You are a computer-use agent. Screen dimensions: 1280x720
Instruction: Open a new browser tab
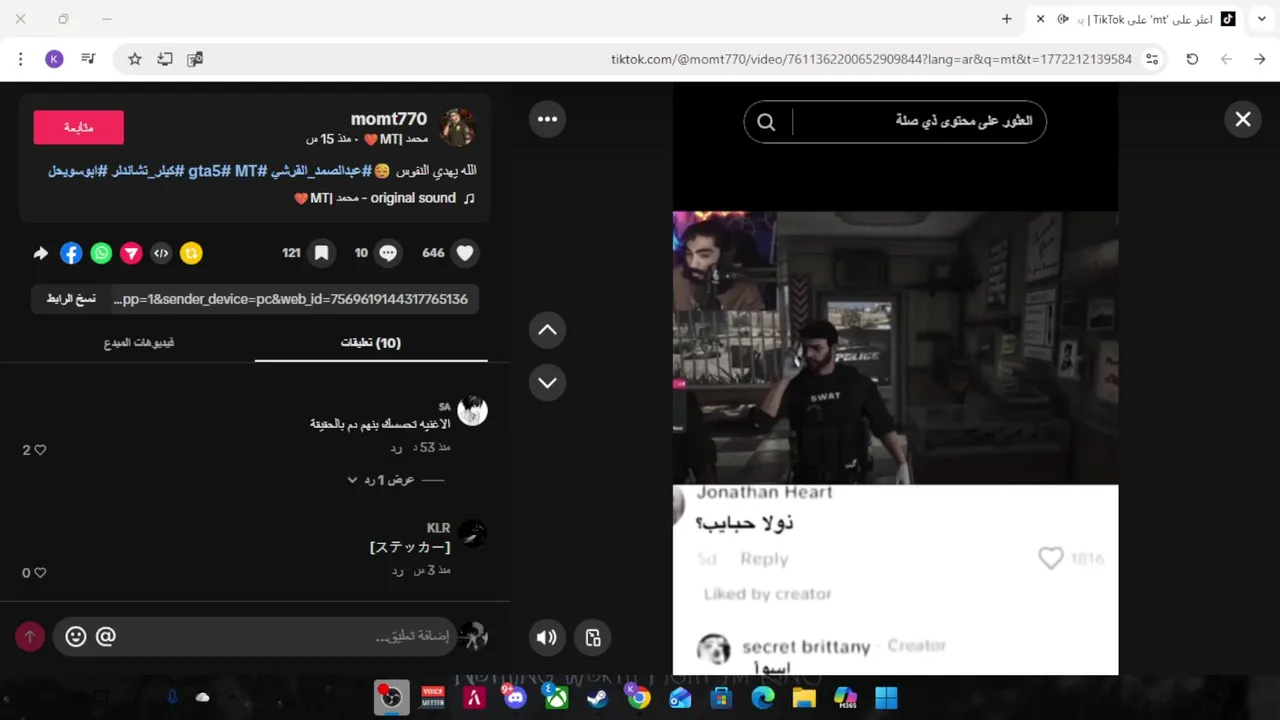[1007, 19]
